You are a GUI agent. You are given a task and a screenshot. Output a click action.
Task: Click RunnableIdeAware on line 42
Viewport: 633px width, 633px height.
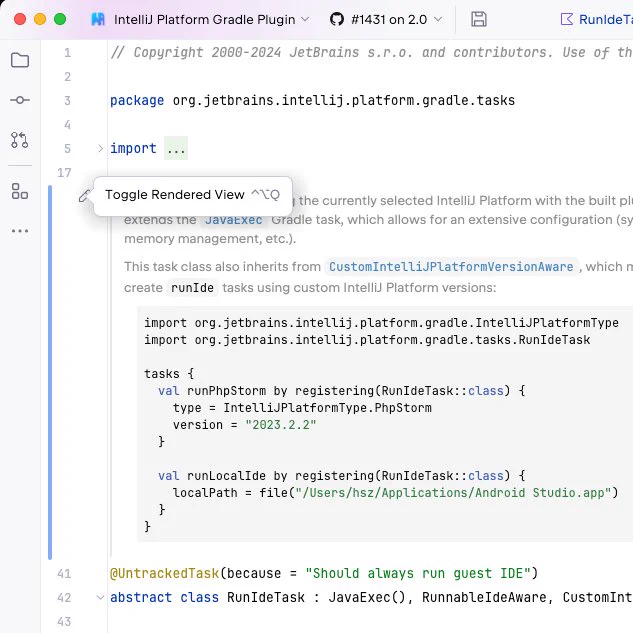pyautogui.click(x=484, y=597)
